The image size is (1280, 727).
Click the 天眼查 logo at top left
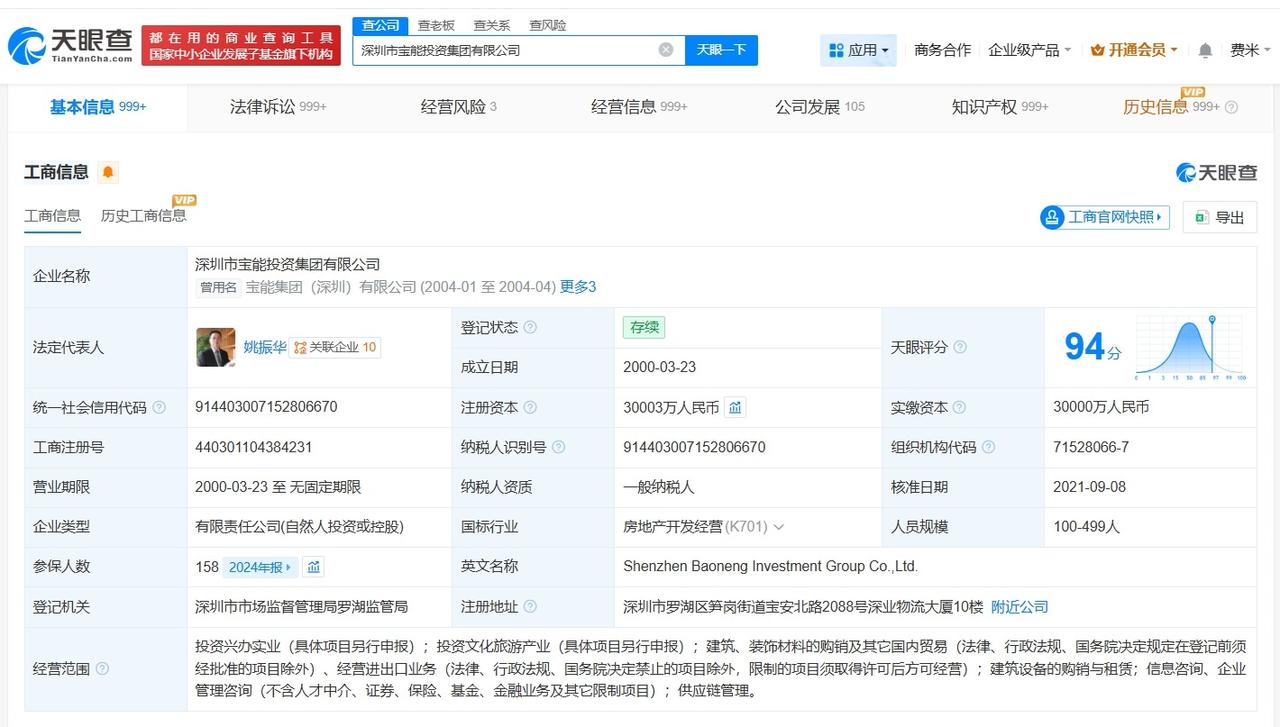pyautogui.click(x=70, y=45)
